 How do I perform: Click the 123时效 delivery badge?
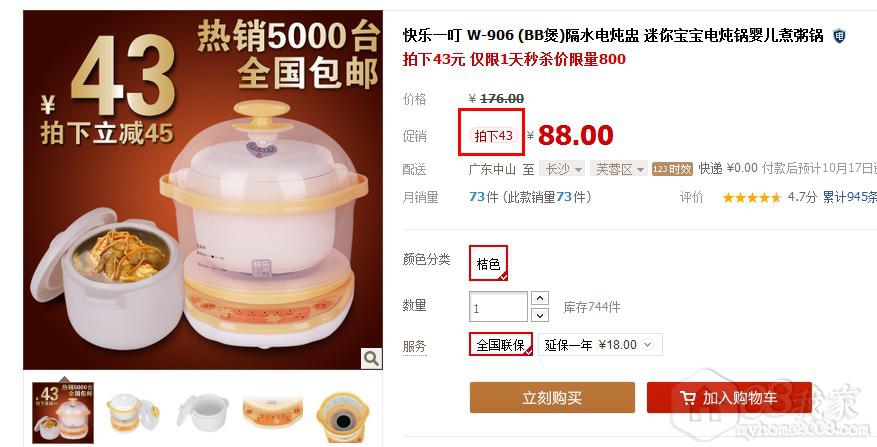click(x=672, y=168)
